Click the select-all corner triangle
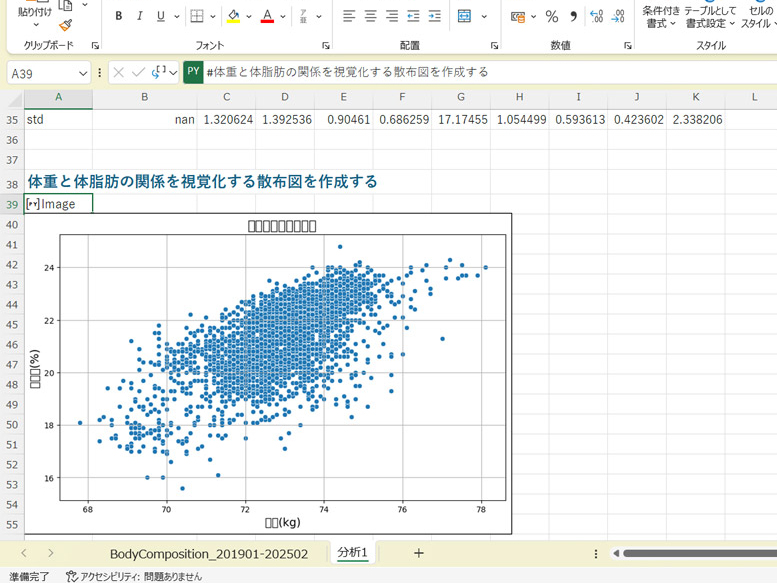Image resolution: width=777 pixels, height=583 pixels. tap(16, 100)
